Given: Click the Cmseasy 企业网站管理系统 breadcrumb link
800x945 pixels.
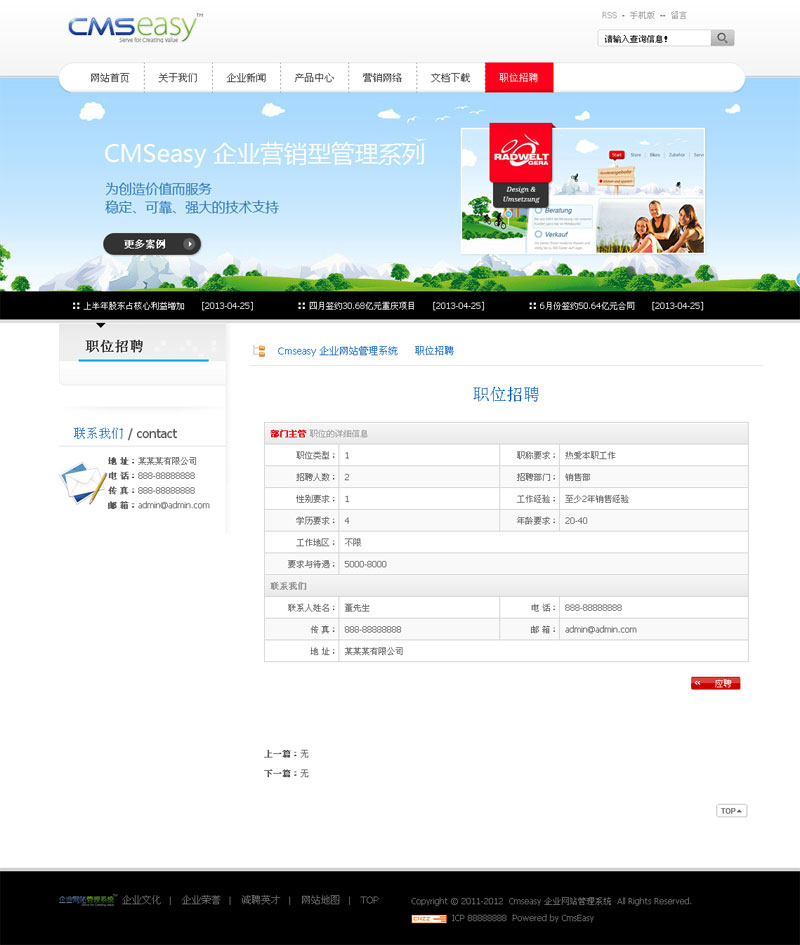Looking at the screenshot, I should pos(337,351).
